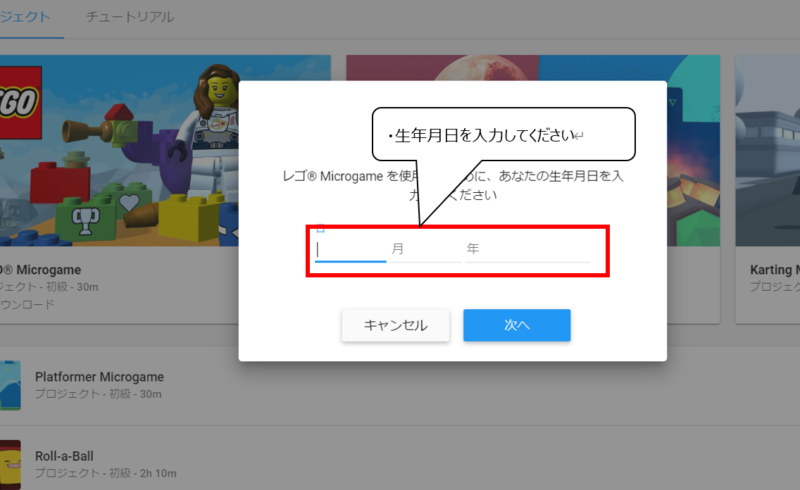Click the Karting card title text

click(774, 270)
